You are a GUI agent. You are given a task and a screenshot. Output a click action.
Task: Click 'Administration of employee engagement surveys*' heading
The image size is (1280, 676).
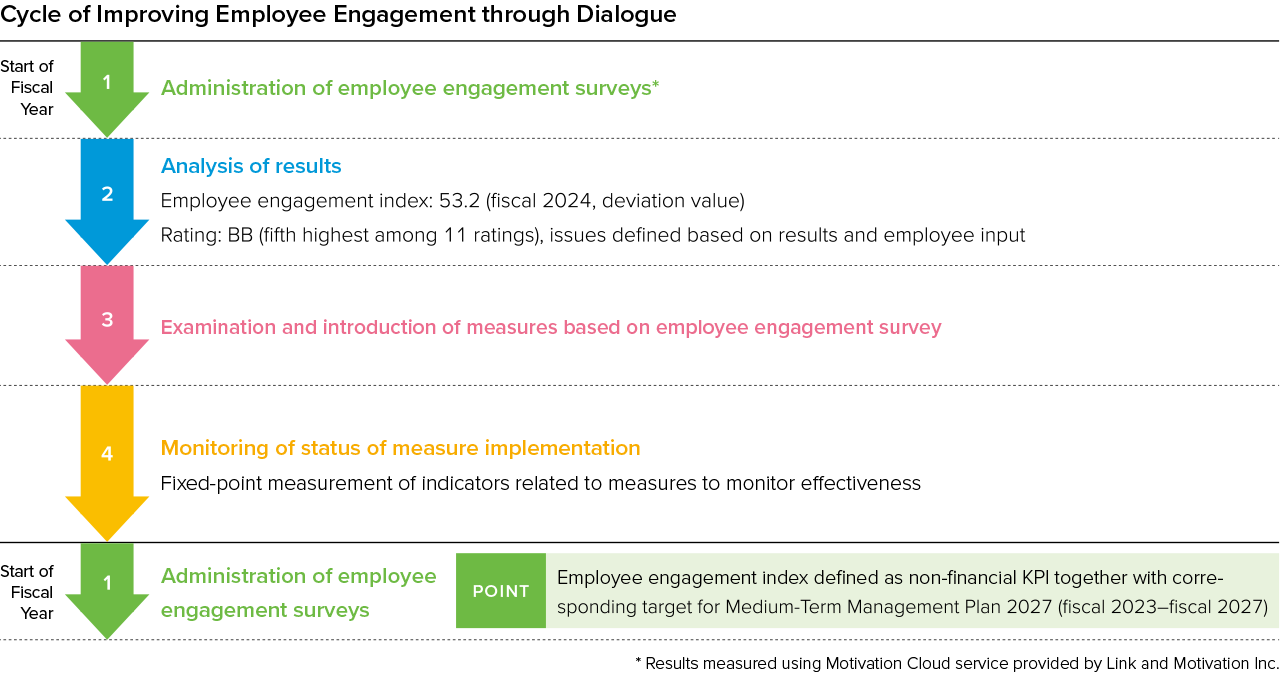pyautogui.click(x=410, y=88)
